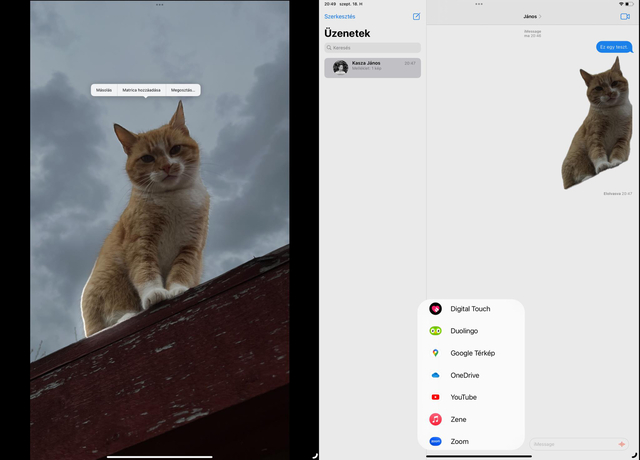
Task: Tap the Kasza János contact avatar
Action: [340, 67]
